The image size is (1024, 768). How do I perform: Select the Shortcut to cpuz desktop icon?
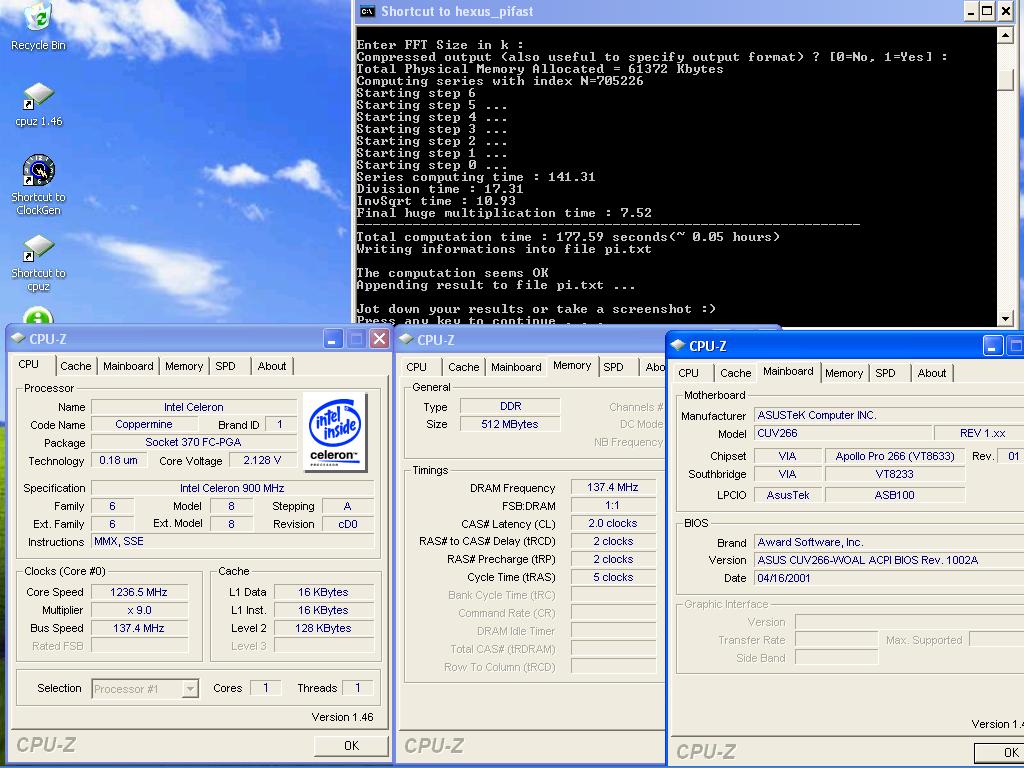[39, 264]
